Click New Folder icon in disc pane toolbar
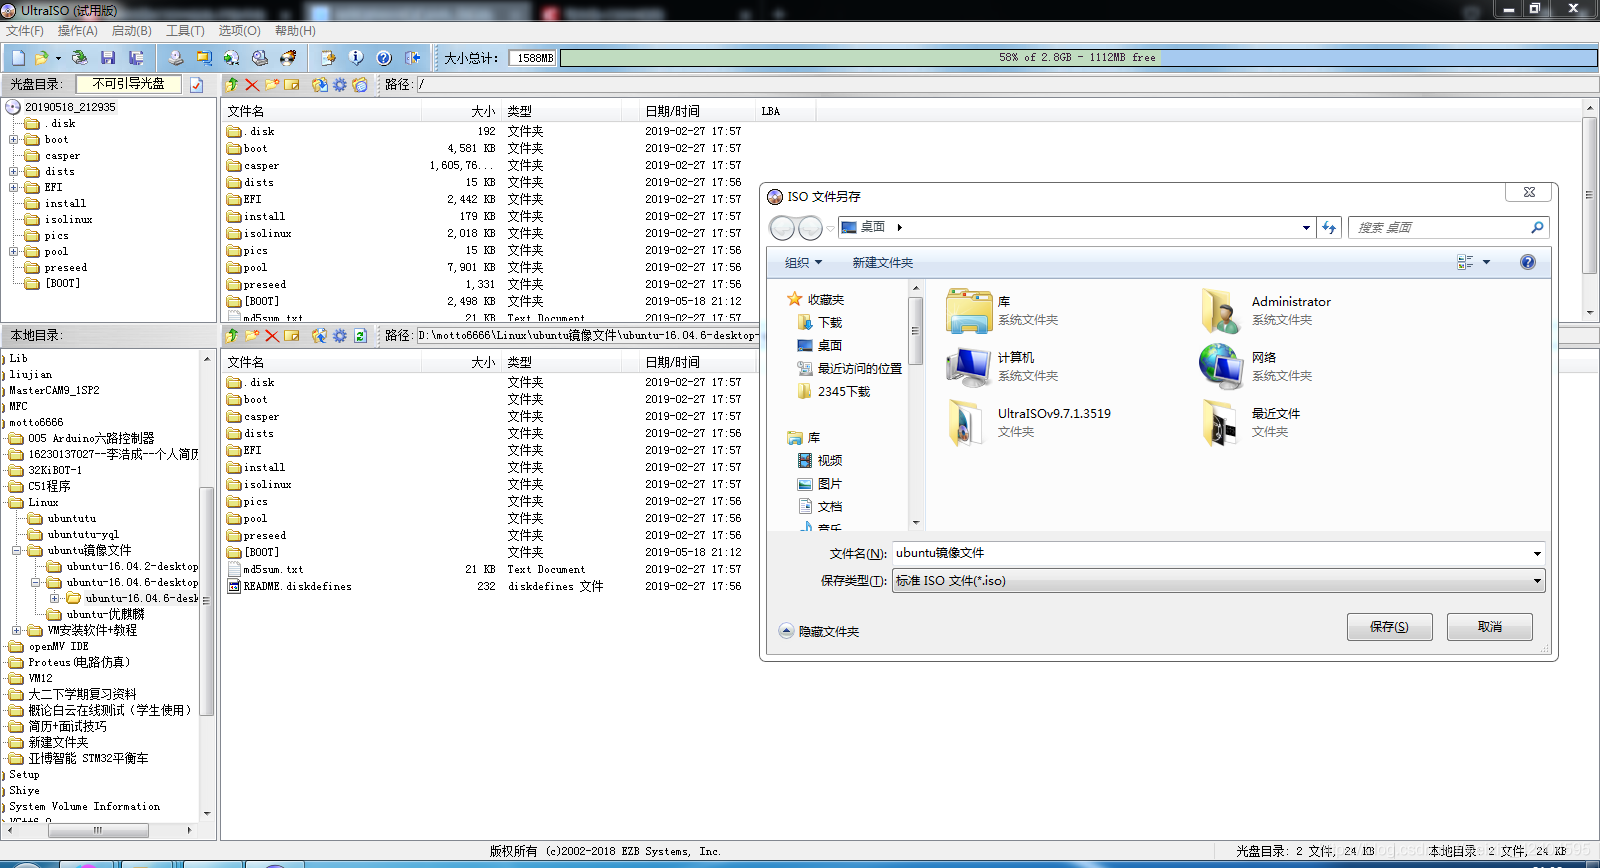Screen dimensions: 1600x868 tap(272, 85)
